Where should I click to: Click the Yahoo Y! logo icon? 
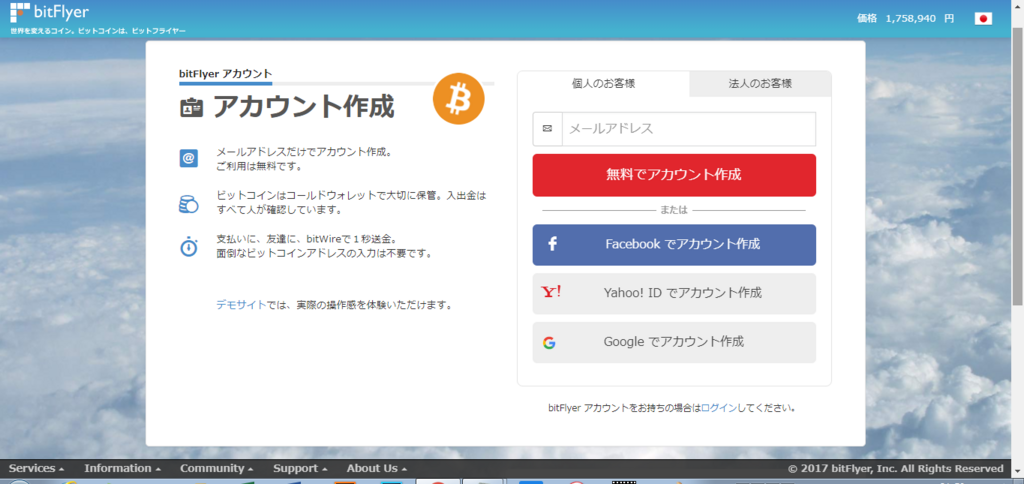tap(551, 292)
